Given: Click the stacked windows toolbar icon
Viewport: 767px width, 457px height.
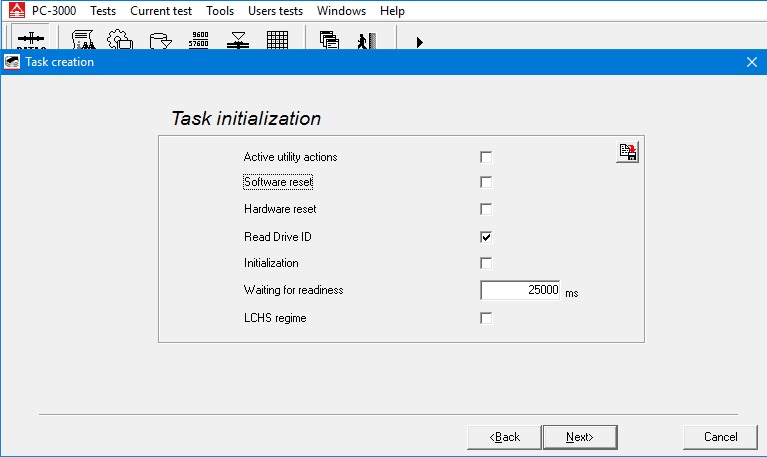Looking at the screenshot, I should pos(329,40).
